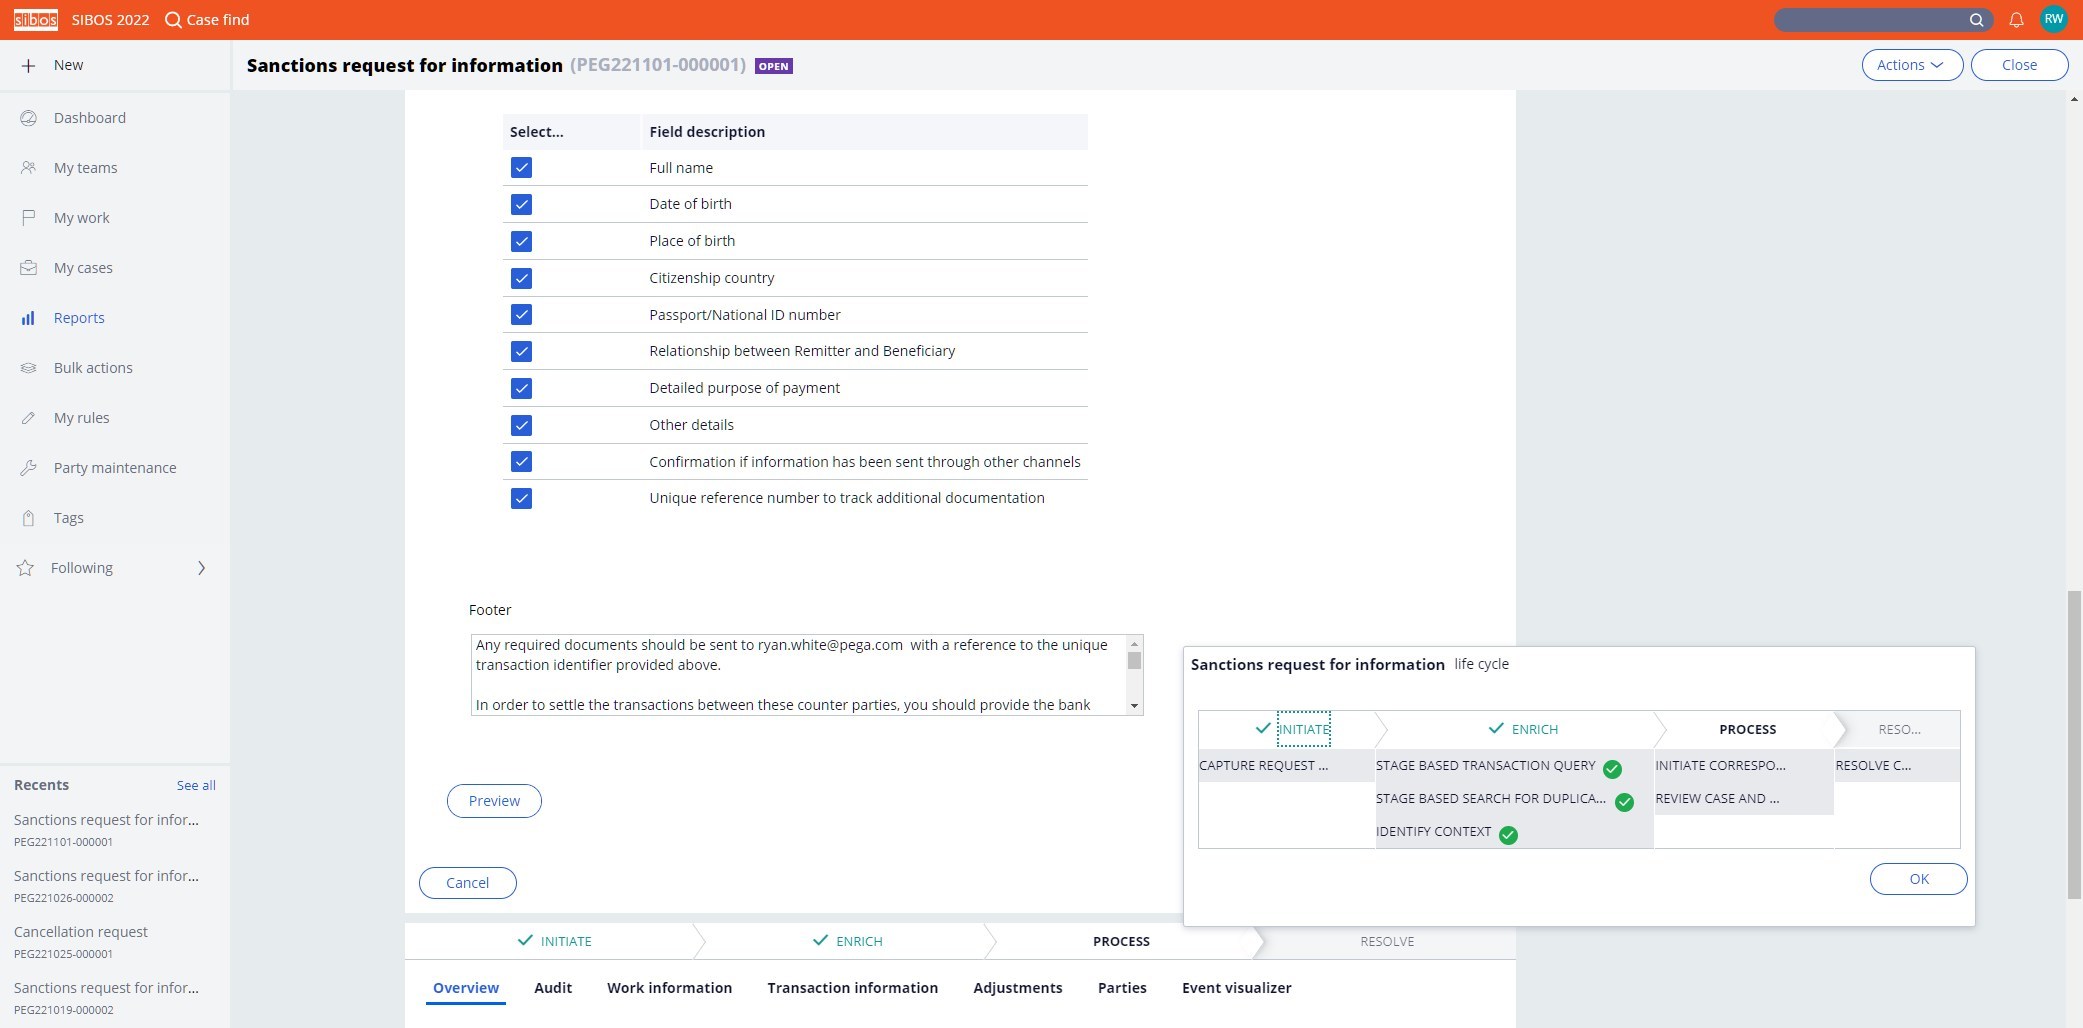Click the RW user avatar
This screenshot has width=2083, height=1028.
pos(2053,20)
